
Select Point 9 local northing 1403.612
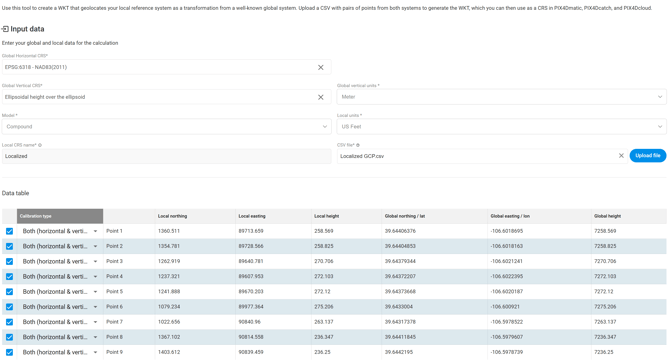(x=169, y=353)
